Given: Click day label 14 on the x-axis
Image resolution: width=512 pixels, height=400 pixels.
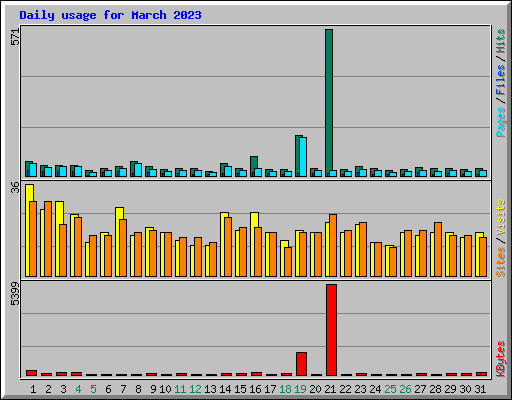Looking at the screenshot, I should (x=225, y=389).
